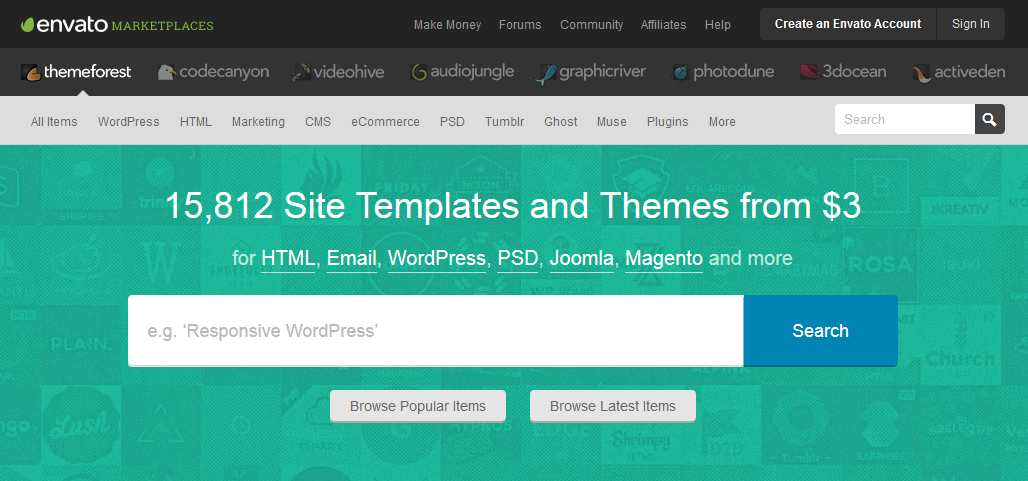Click the magnifier search icon button
This screenshot has width=1028, height=481.
pos(990,119)
